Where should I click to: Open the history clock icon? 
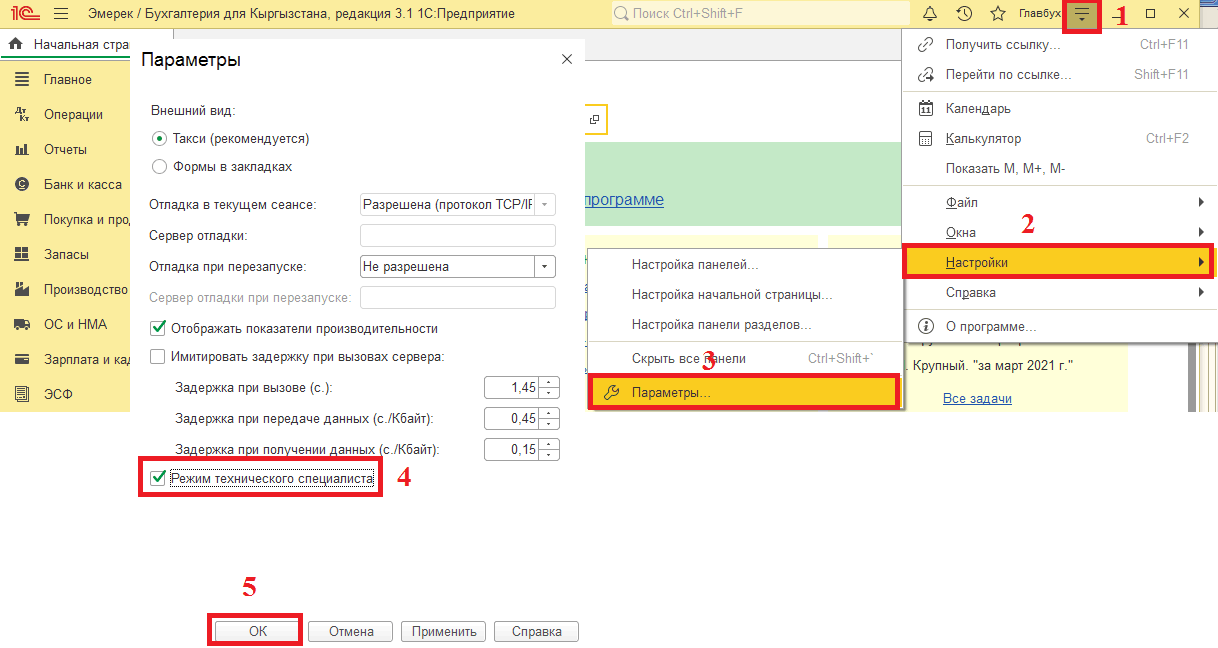pos(964,14)
